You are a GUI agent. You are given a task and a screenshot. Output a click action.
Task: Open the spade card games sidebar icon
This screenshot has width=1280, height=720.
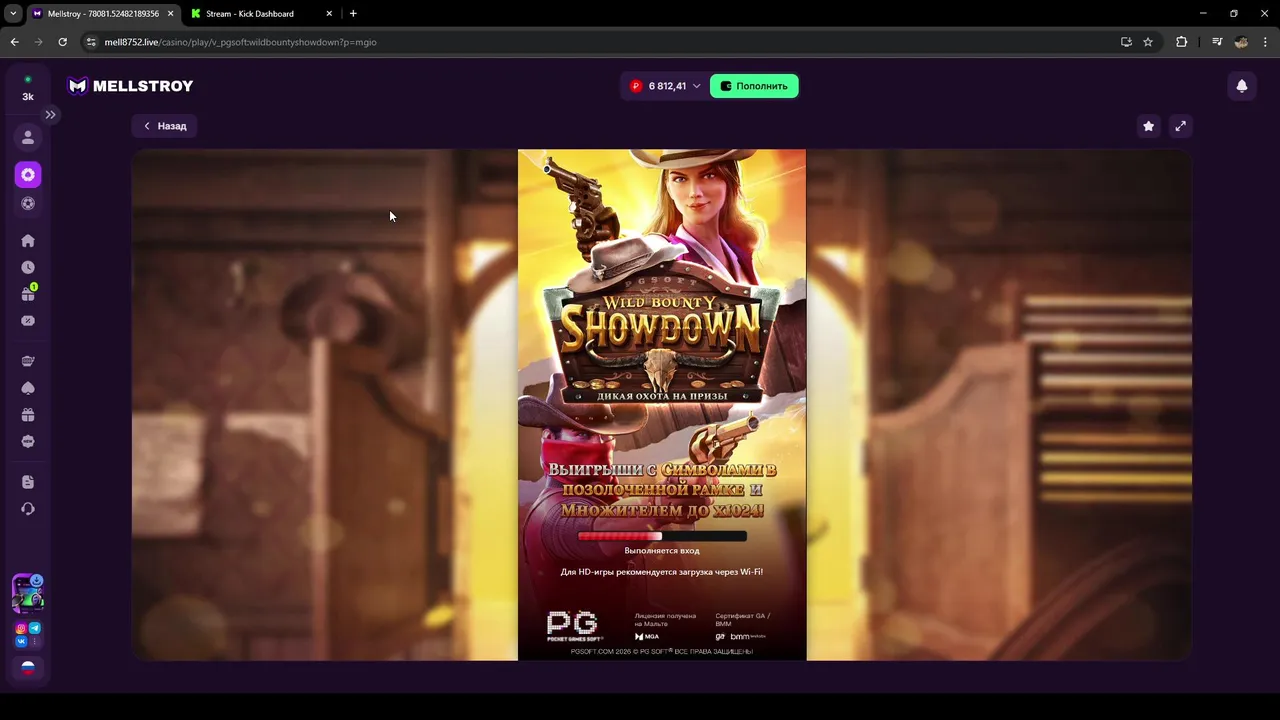coord(28,388)
